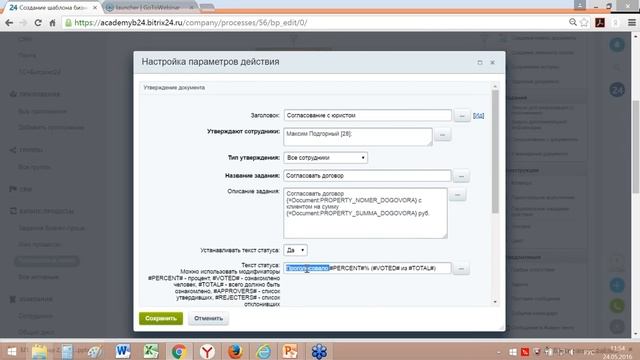
Task: Open value picker beside 'Название задания'
Action: point(461,176)
